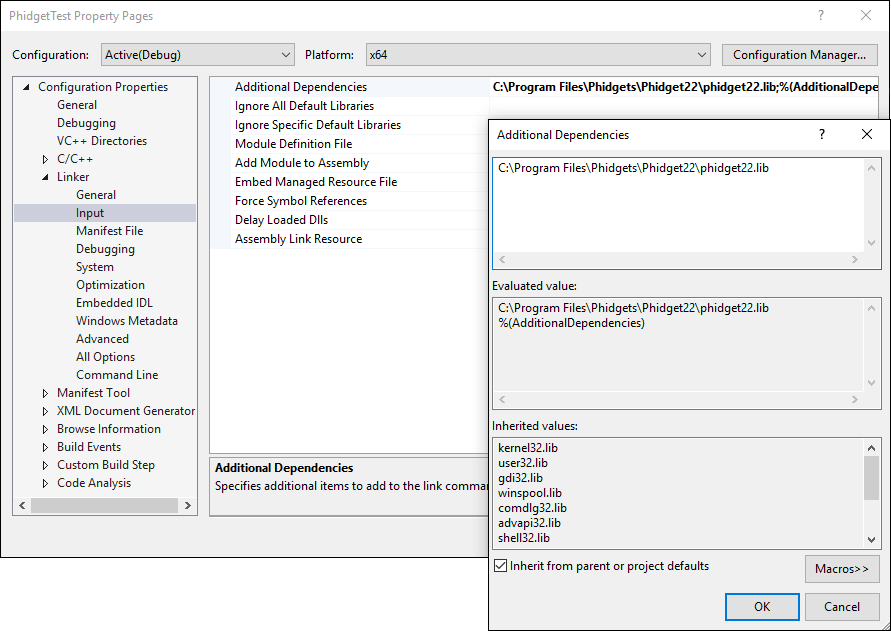
Task: Click the Property Pages help question mark
Action: tap(821, 15)
